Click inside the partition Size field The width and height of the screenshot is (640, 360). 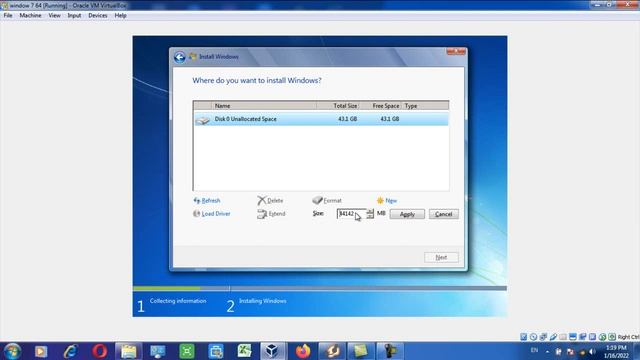click(x=351, y=213)
